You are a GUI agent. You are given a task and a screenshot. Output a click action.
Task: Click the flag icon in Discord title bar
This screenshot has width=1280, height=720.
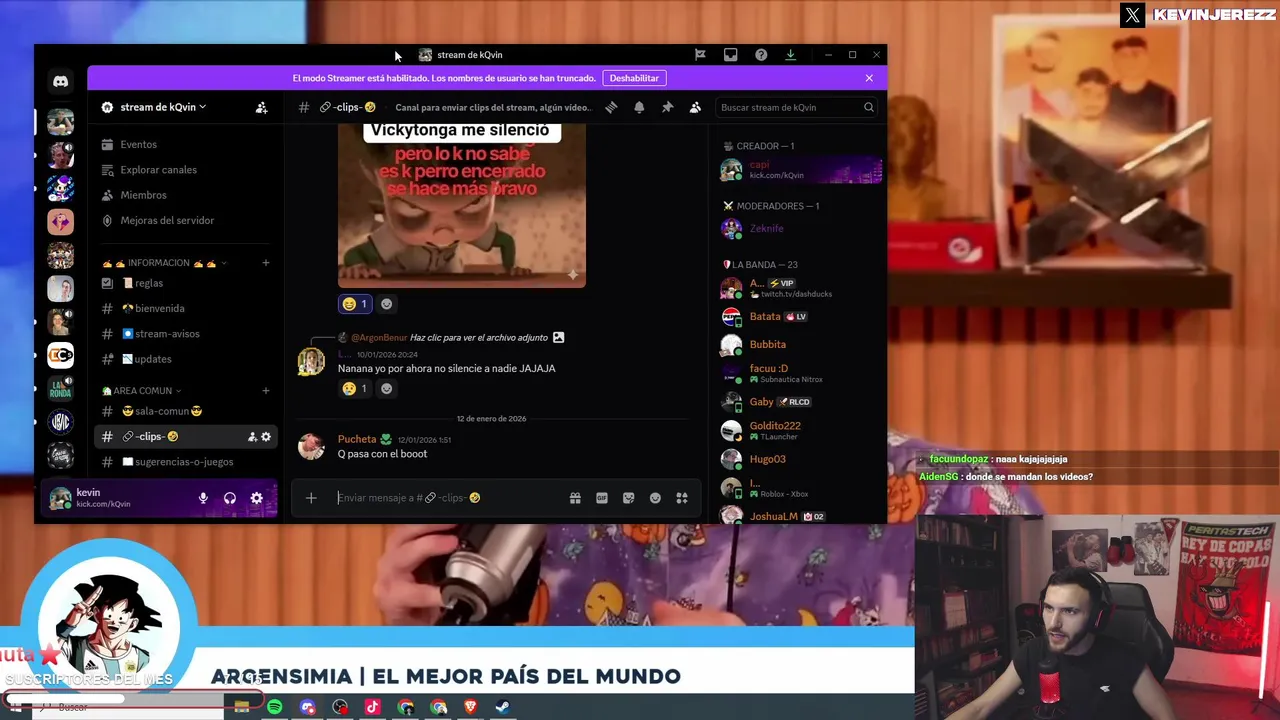coord(700,55)
